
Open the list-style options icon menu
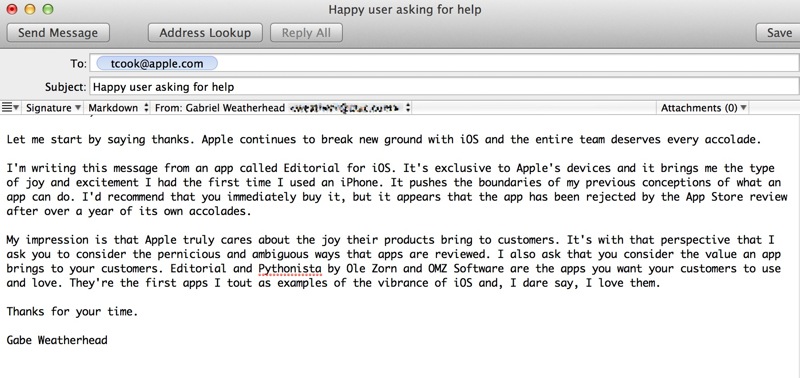[x=10, y=108]
